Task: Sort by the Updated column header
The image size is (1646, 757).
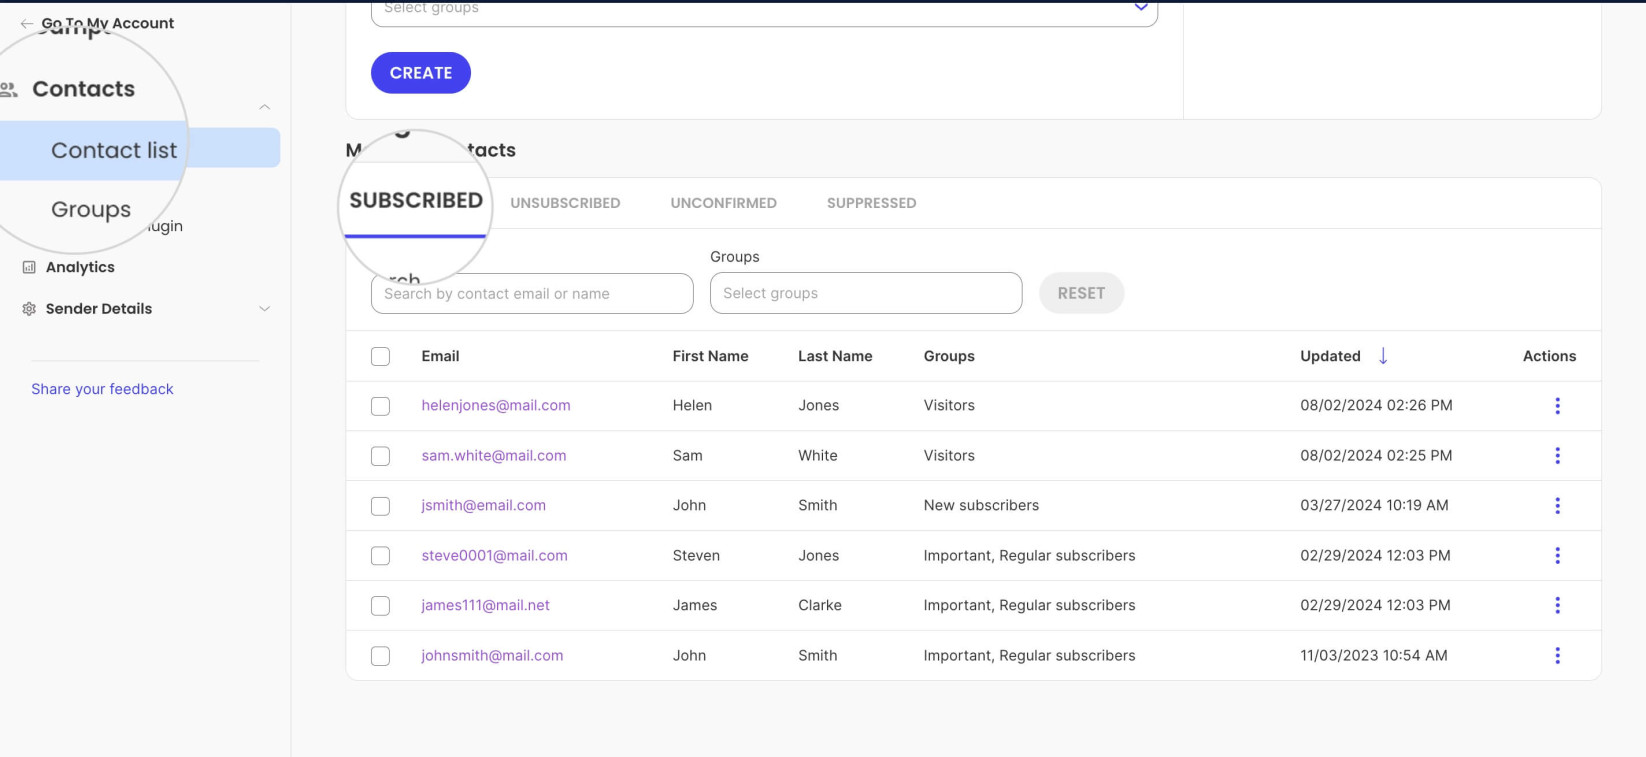Action: point(1330,356)
